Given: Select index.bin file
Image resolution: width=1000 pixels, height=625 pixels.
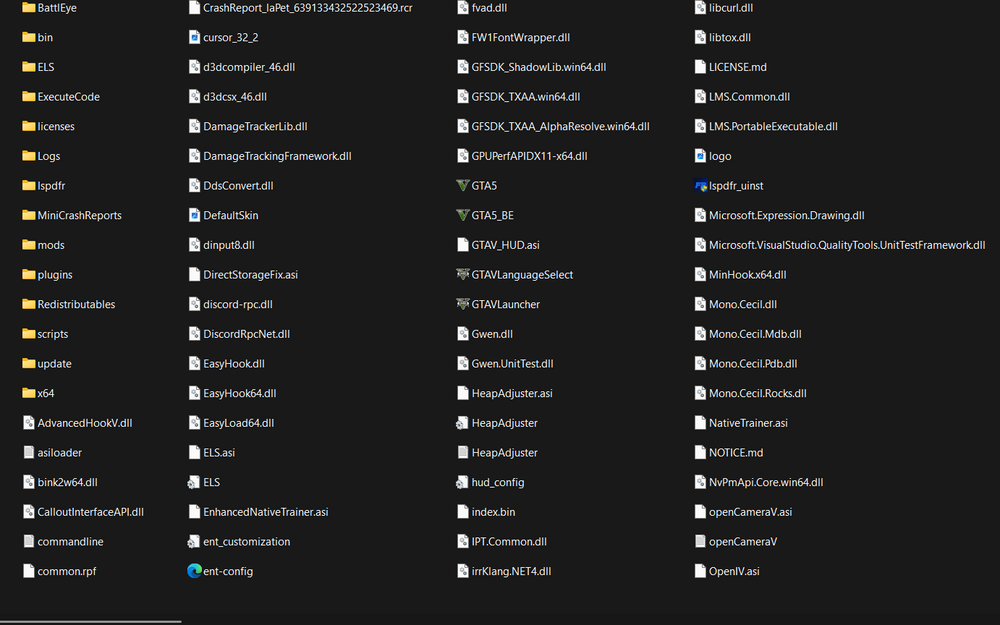Looking at the screenshot, I should (487, 512).
